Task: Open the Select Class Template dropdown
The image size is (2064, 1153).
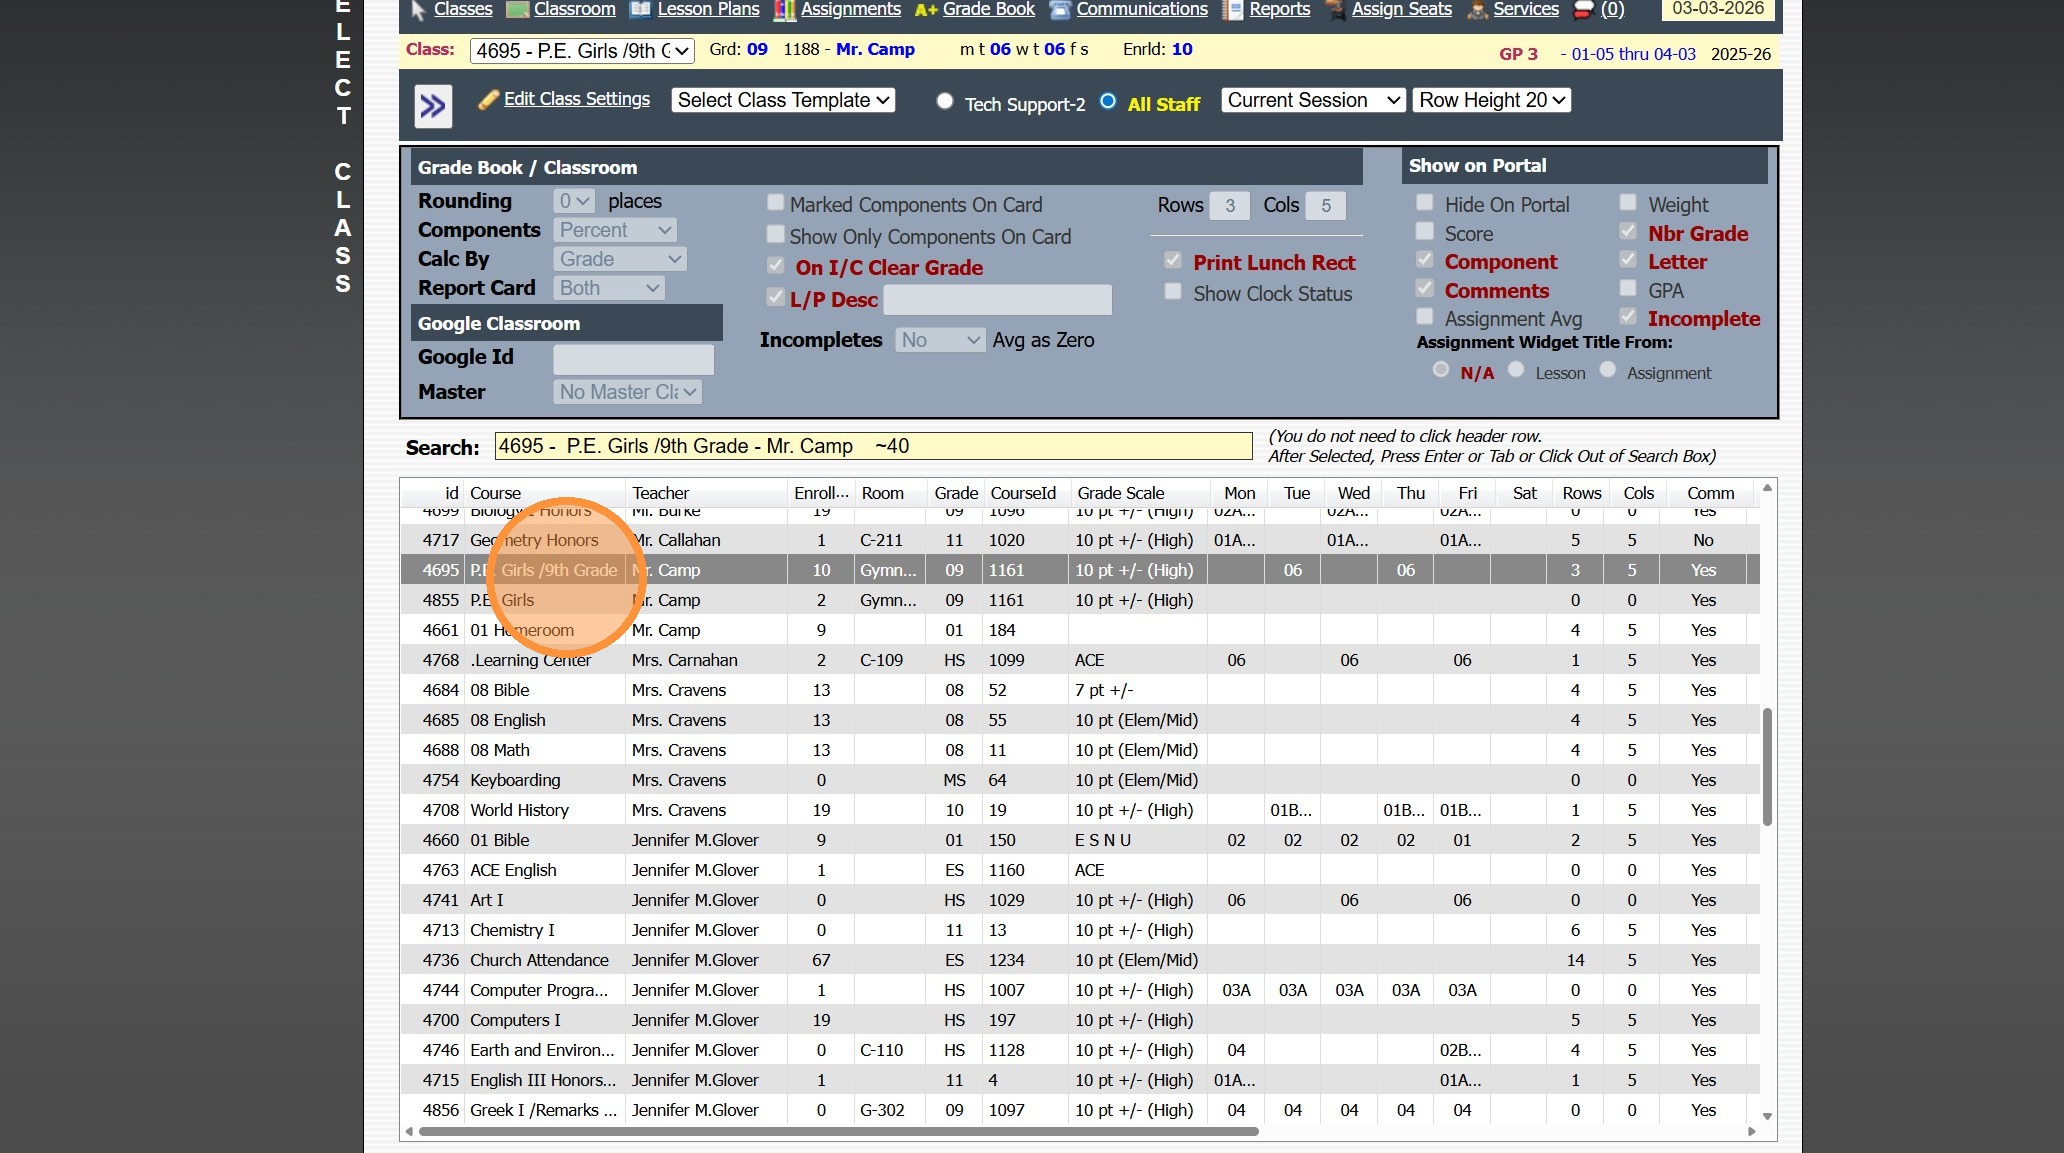Action: pyautogui.click(x=782, y=100)
